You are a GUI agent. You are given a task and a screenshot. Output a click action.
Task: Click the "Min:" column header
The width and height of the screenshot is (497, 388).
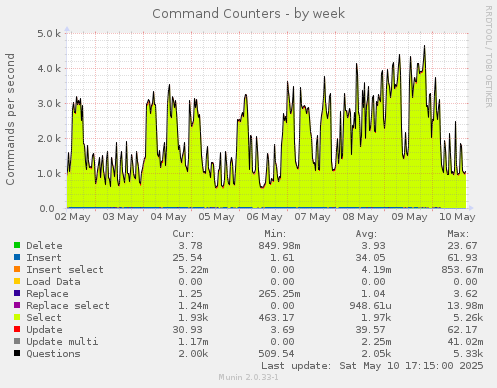(x=275, y=234)
